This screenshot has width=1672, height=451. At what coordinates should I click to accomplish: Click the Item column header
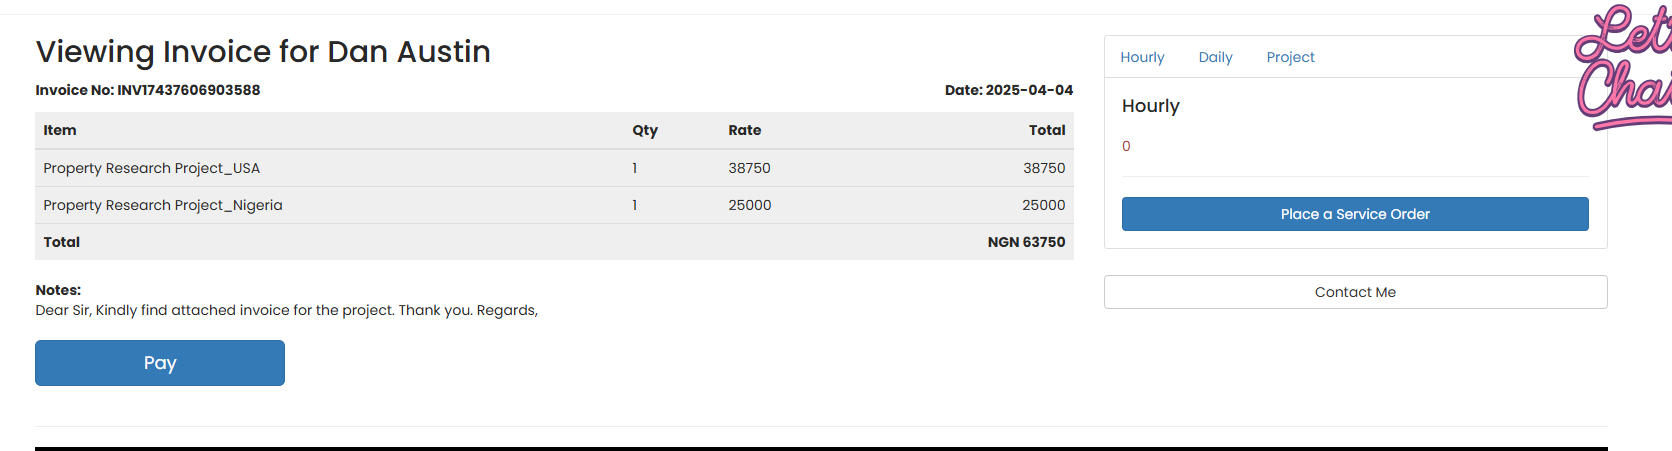pyautogui.click(x=60, y=130)
